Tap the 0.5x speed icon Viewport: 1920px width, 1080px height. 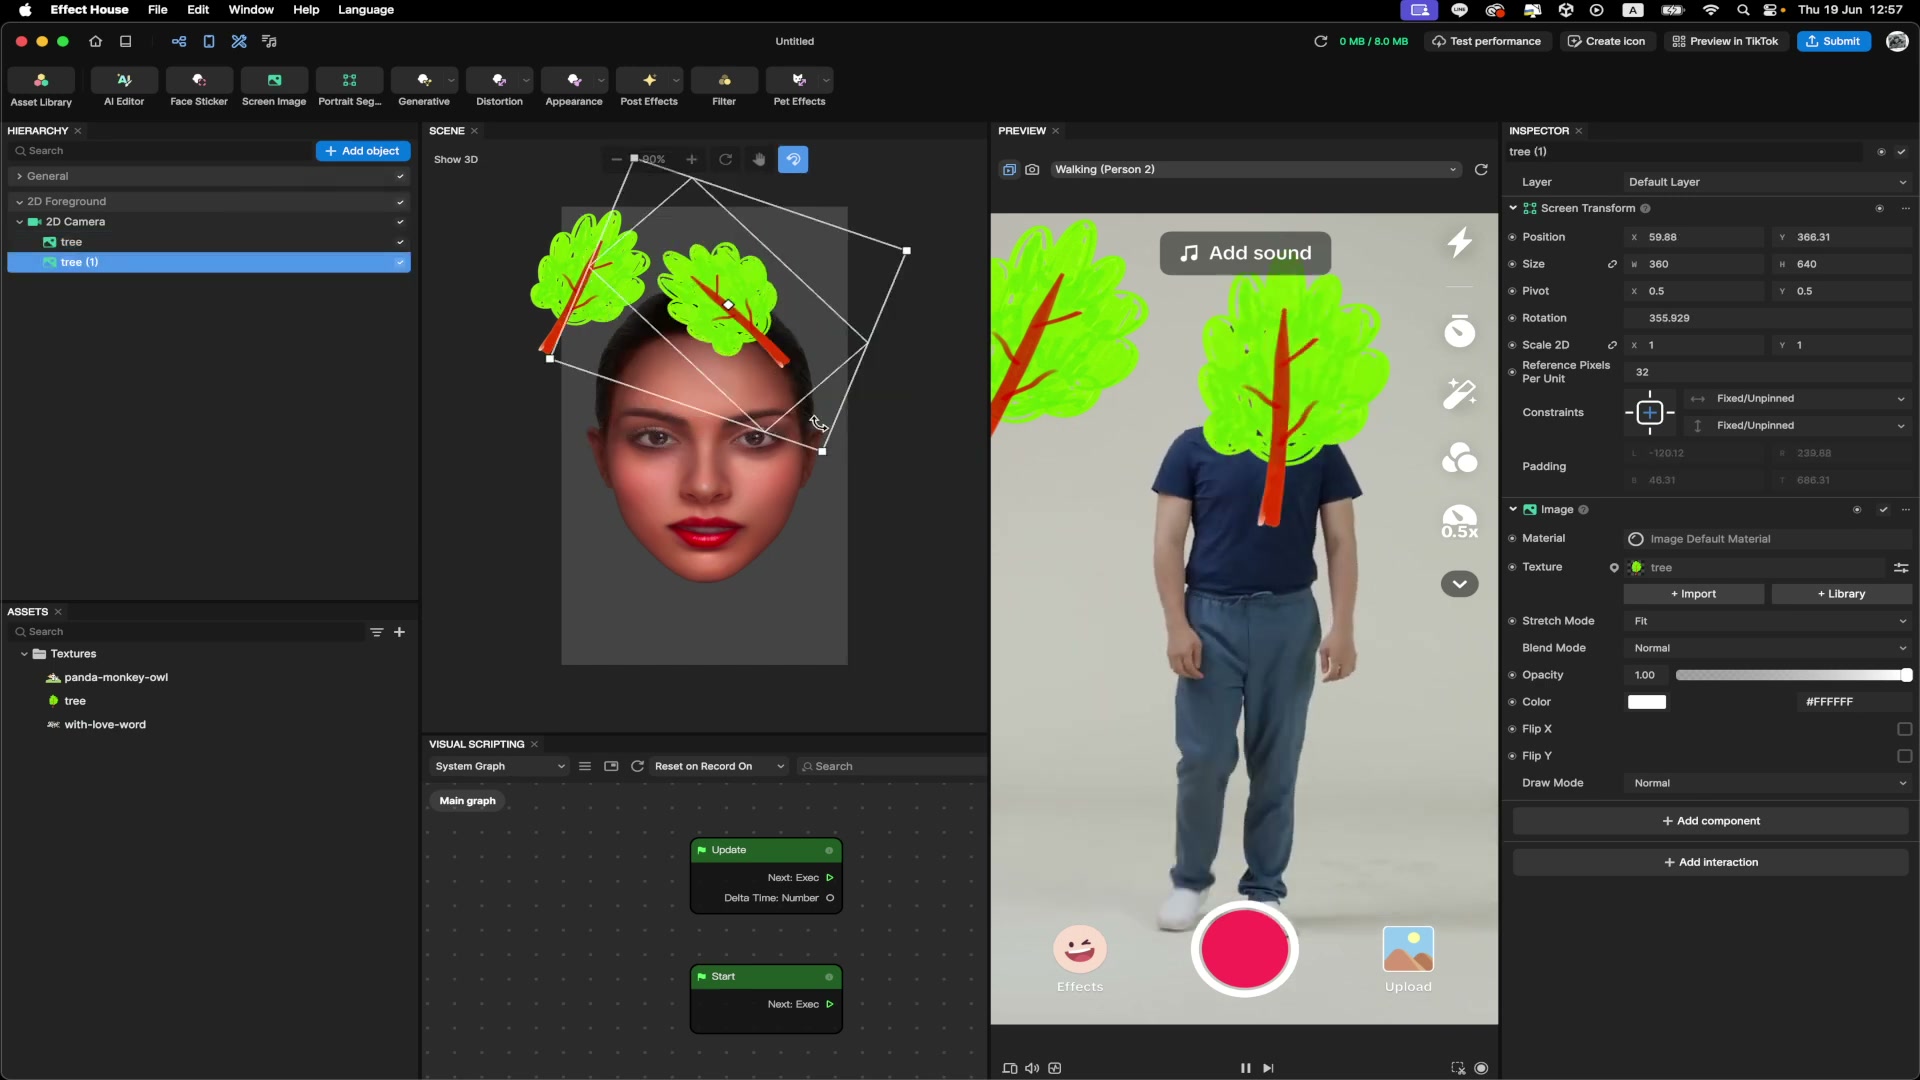(1460, 522)
